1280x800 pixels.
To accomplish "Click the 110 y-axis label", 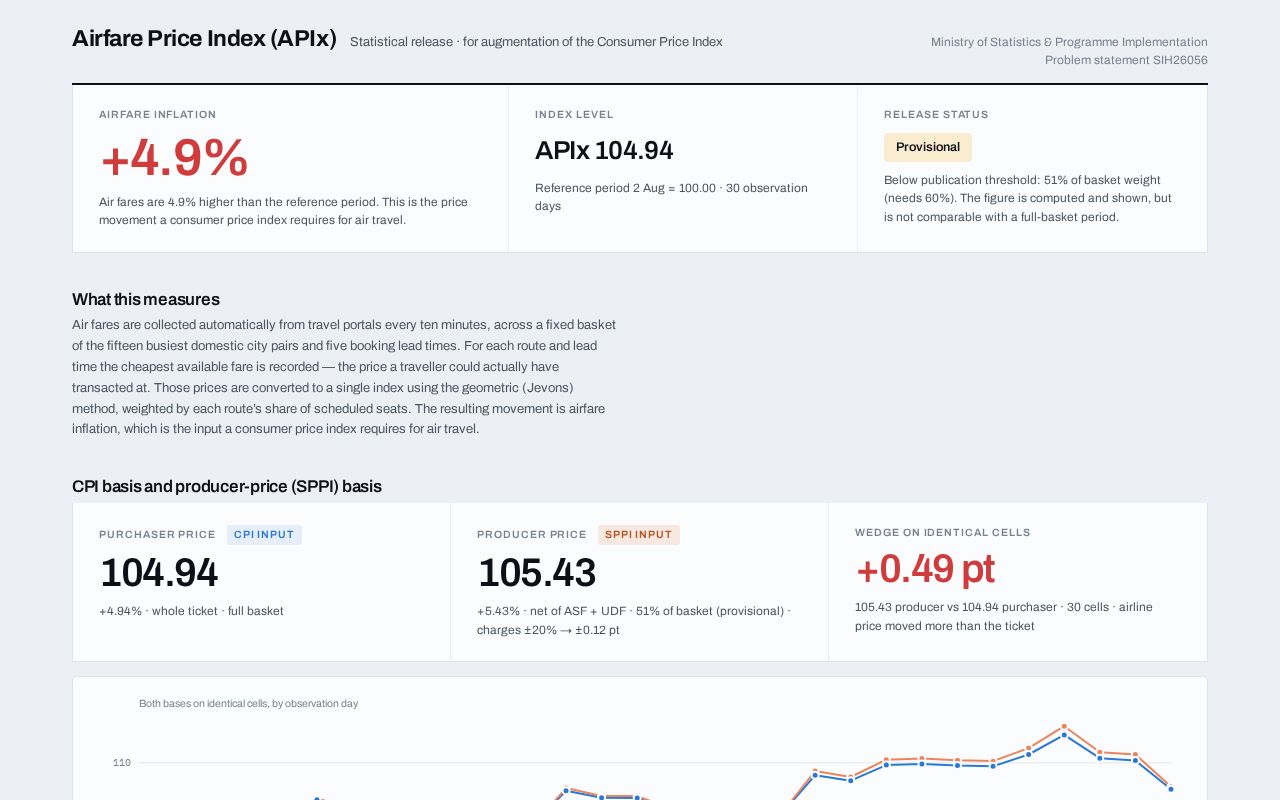I will coord(122,763).
